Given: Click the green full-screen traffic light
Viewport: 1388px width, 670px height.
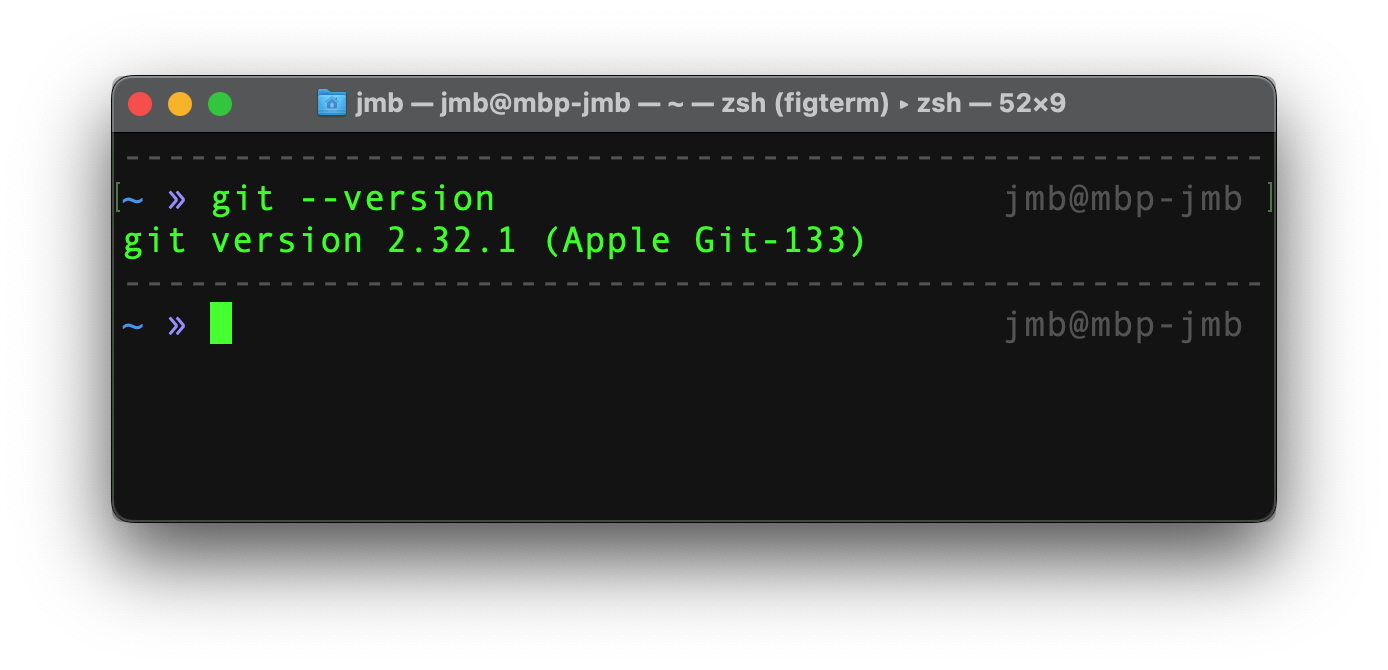Looking at the screenshot, I should point(220,103).
